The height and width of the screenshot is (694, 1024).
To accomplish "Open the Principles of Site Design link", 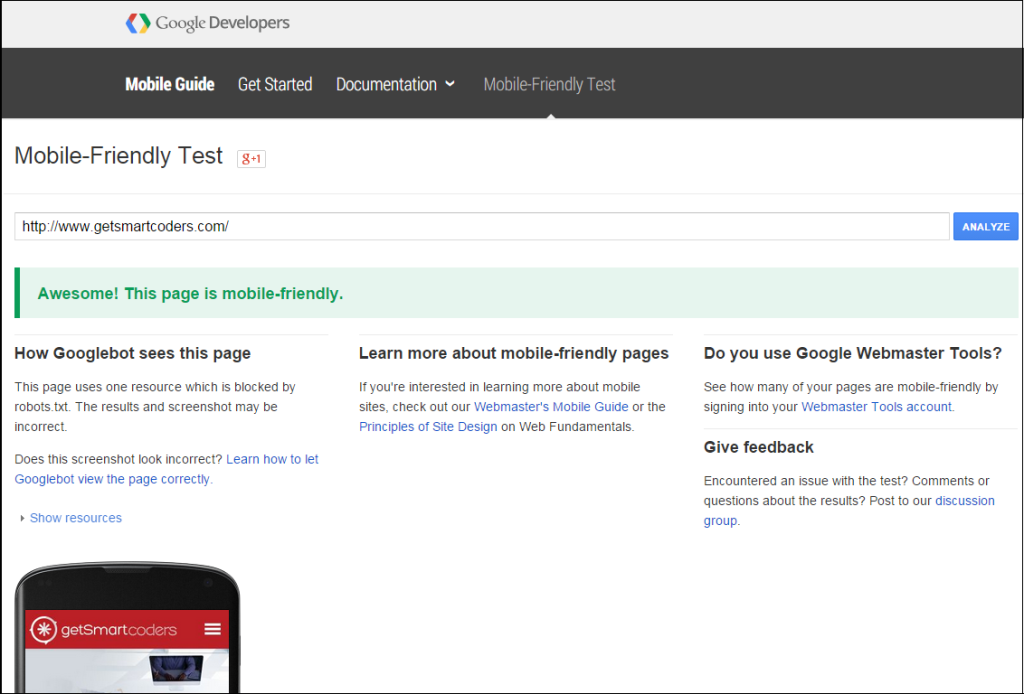I will point(428,426).
